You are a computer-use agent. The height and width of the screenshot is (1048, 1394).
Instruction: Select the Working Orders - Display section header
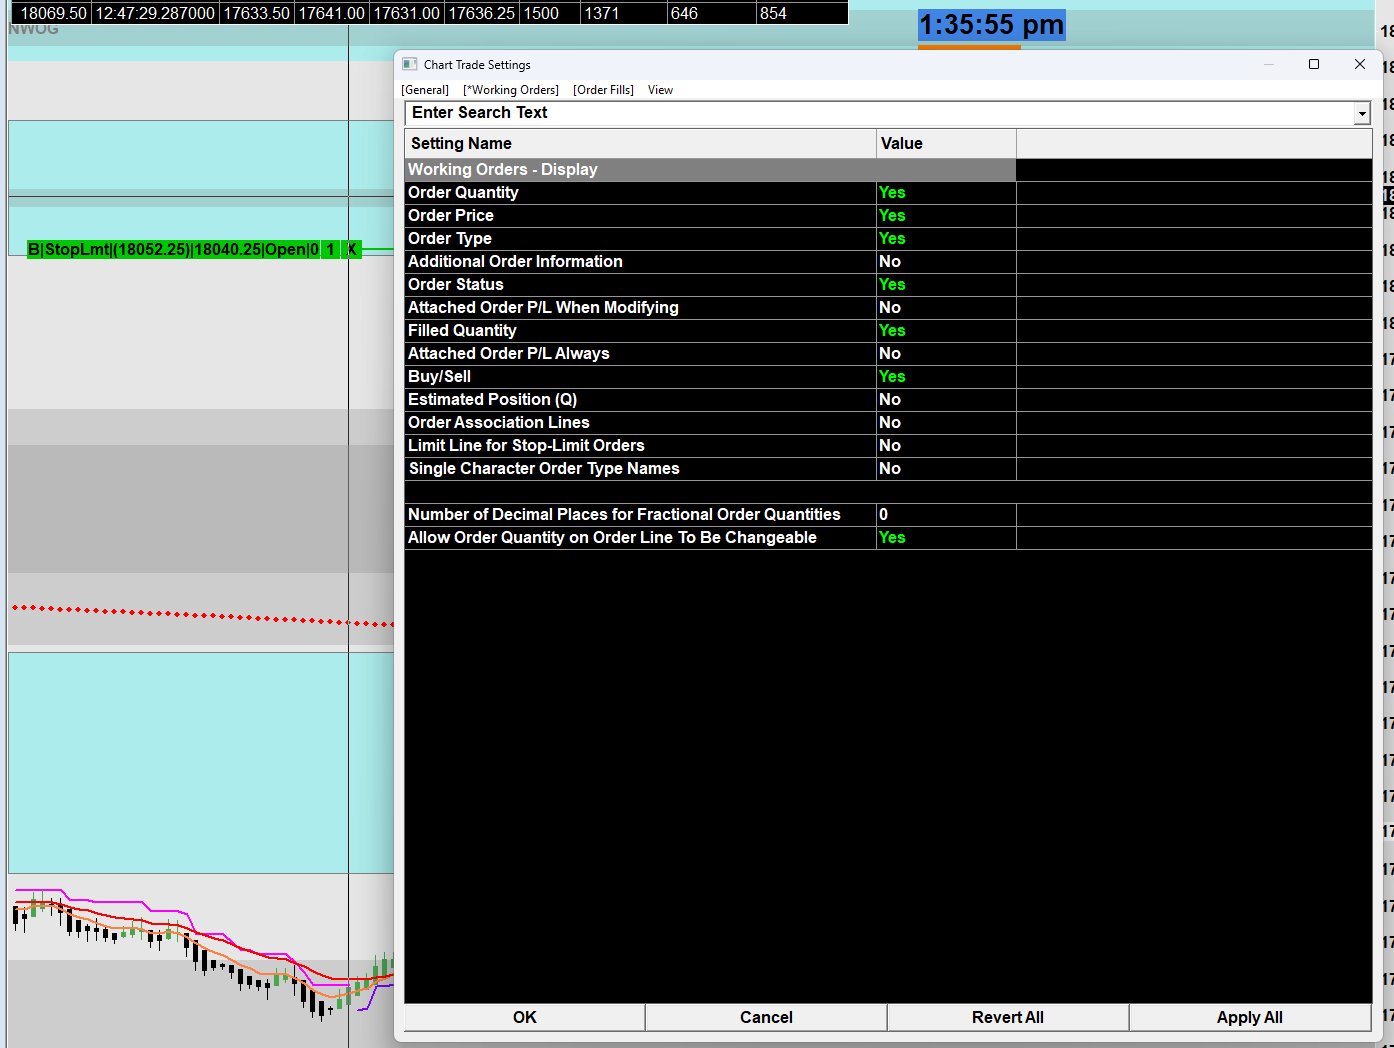710,170
